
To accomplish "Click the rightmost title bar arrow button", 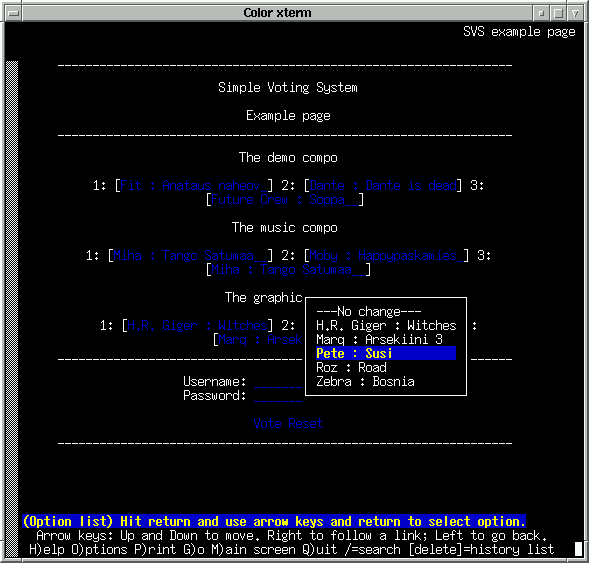I will click(575, 14).
